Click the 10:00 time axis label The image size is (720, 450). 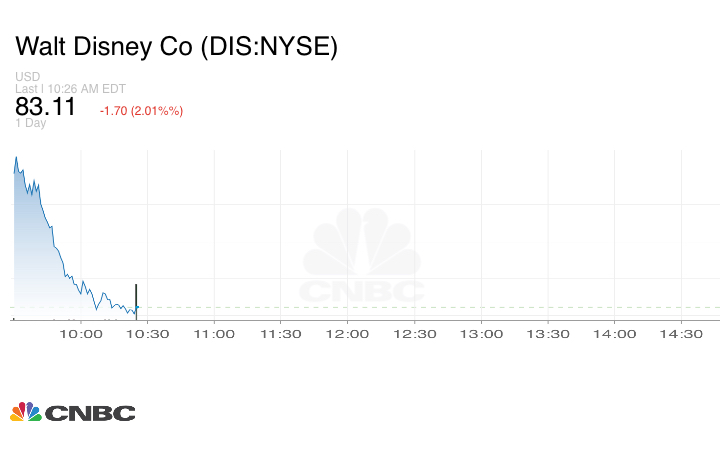click(81, 334)
